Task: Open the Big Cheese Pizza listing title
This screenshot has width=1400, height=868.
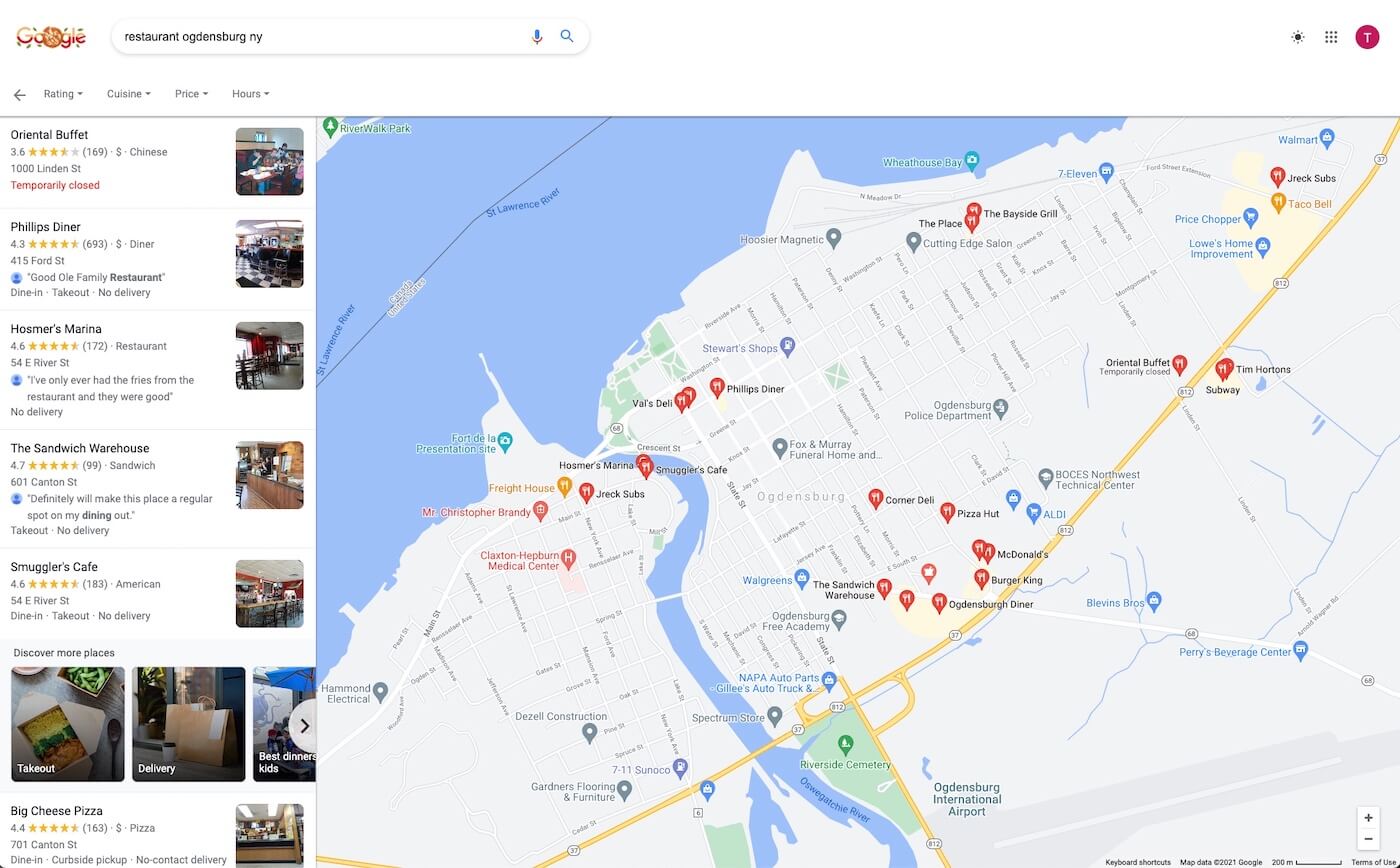Action: click(56, 811)
